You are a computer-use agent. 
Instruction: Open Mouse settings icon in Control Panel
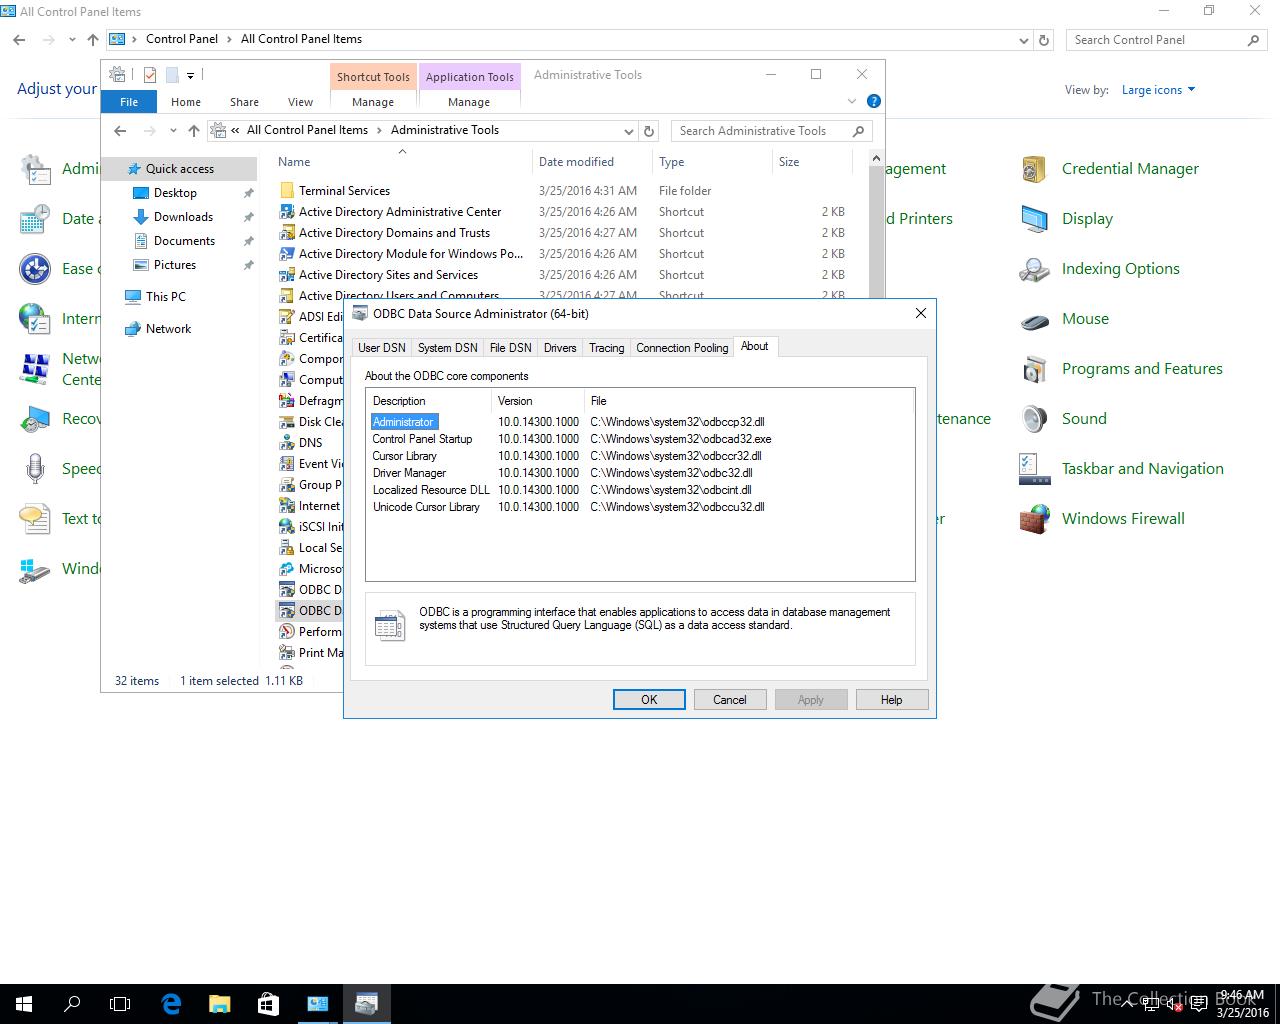click(x=1034, y=319)
